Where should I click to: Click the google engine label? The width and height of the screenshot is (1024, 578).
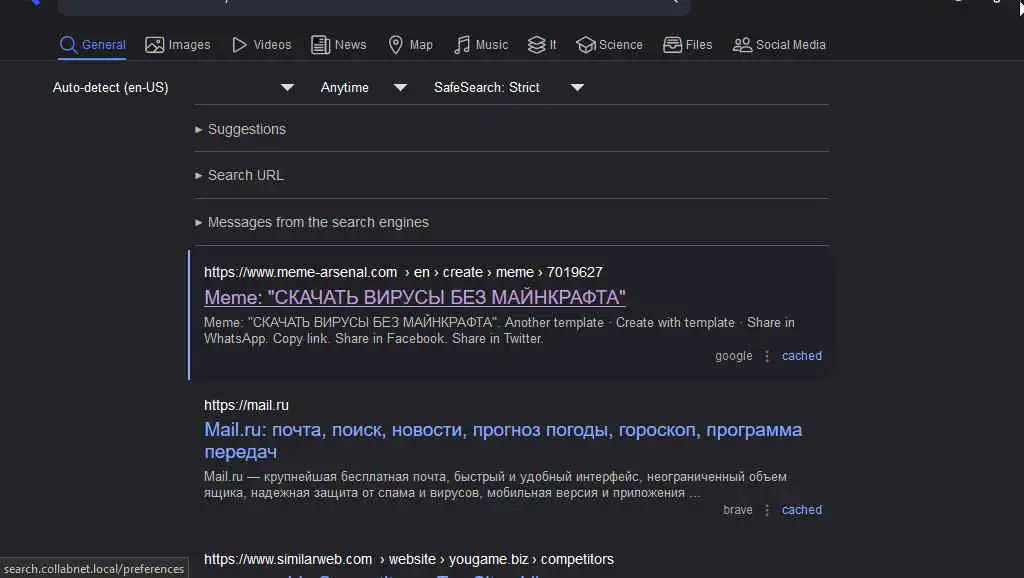(733, 356)
